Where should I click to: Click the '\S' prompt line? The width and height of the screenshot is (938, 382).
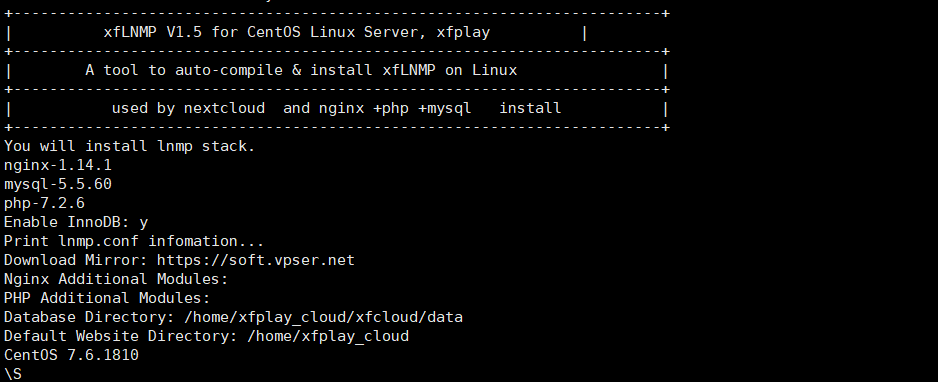tap(13, 375)
